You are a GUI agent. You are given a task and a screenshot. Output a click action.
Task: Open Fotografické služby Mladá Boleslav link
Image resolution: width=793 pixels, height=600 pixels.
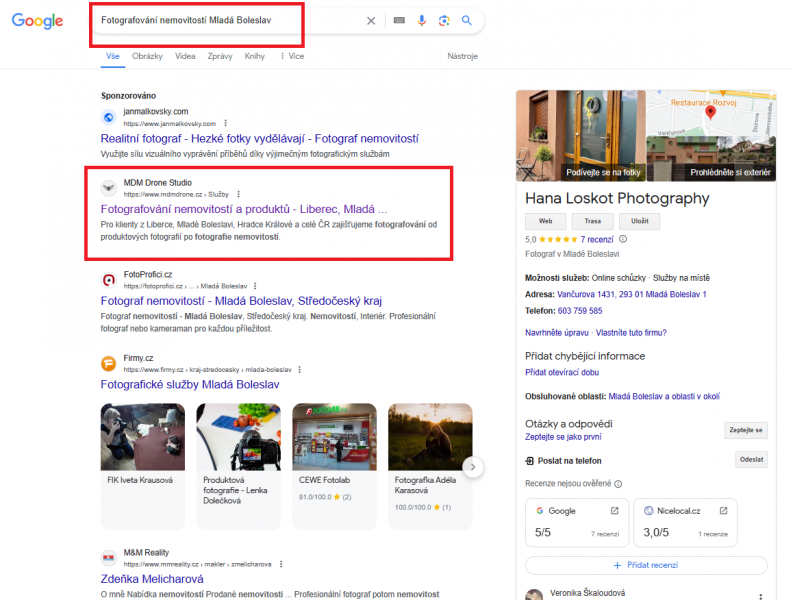[x=190, y=384]
